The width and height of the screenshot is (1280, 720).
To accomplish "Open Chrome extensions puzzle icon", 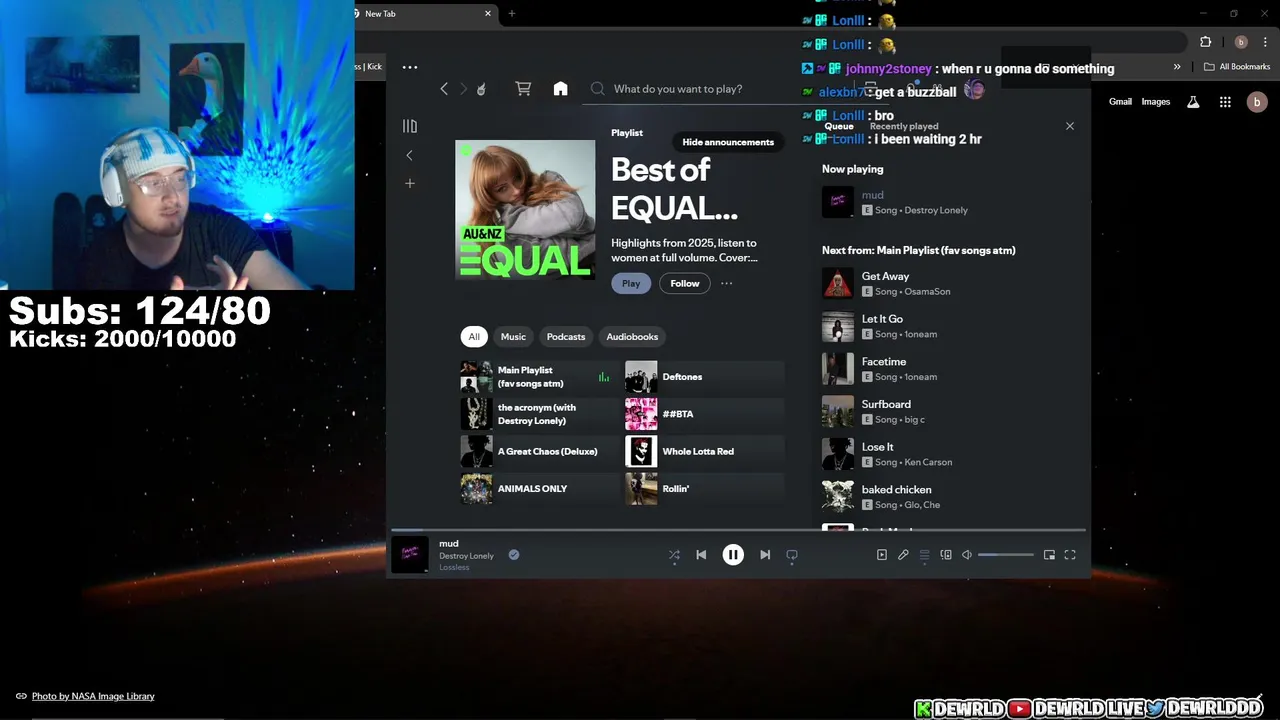I will pos(1205,42).
